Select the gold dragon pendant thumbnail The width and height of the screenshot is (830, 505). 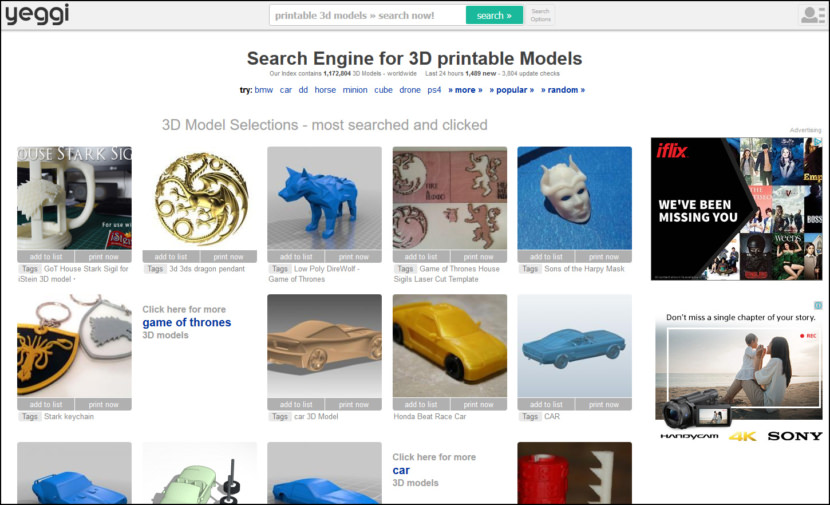pos(199,198)
